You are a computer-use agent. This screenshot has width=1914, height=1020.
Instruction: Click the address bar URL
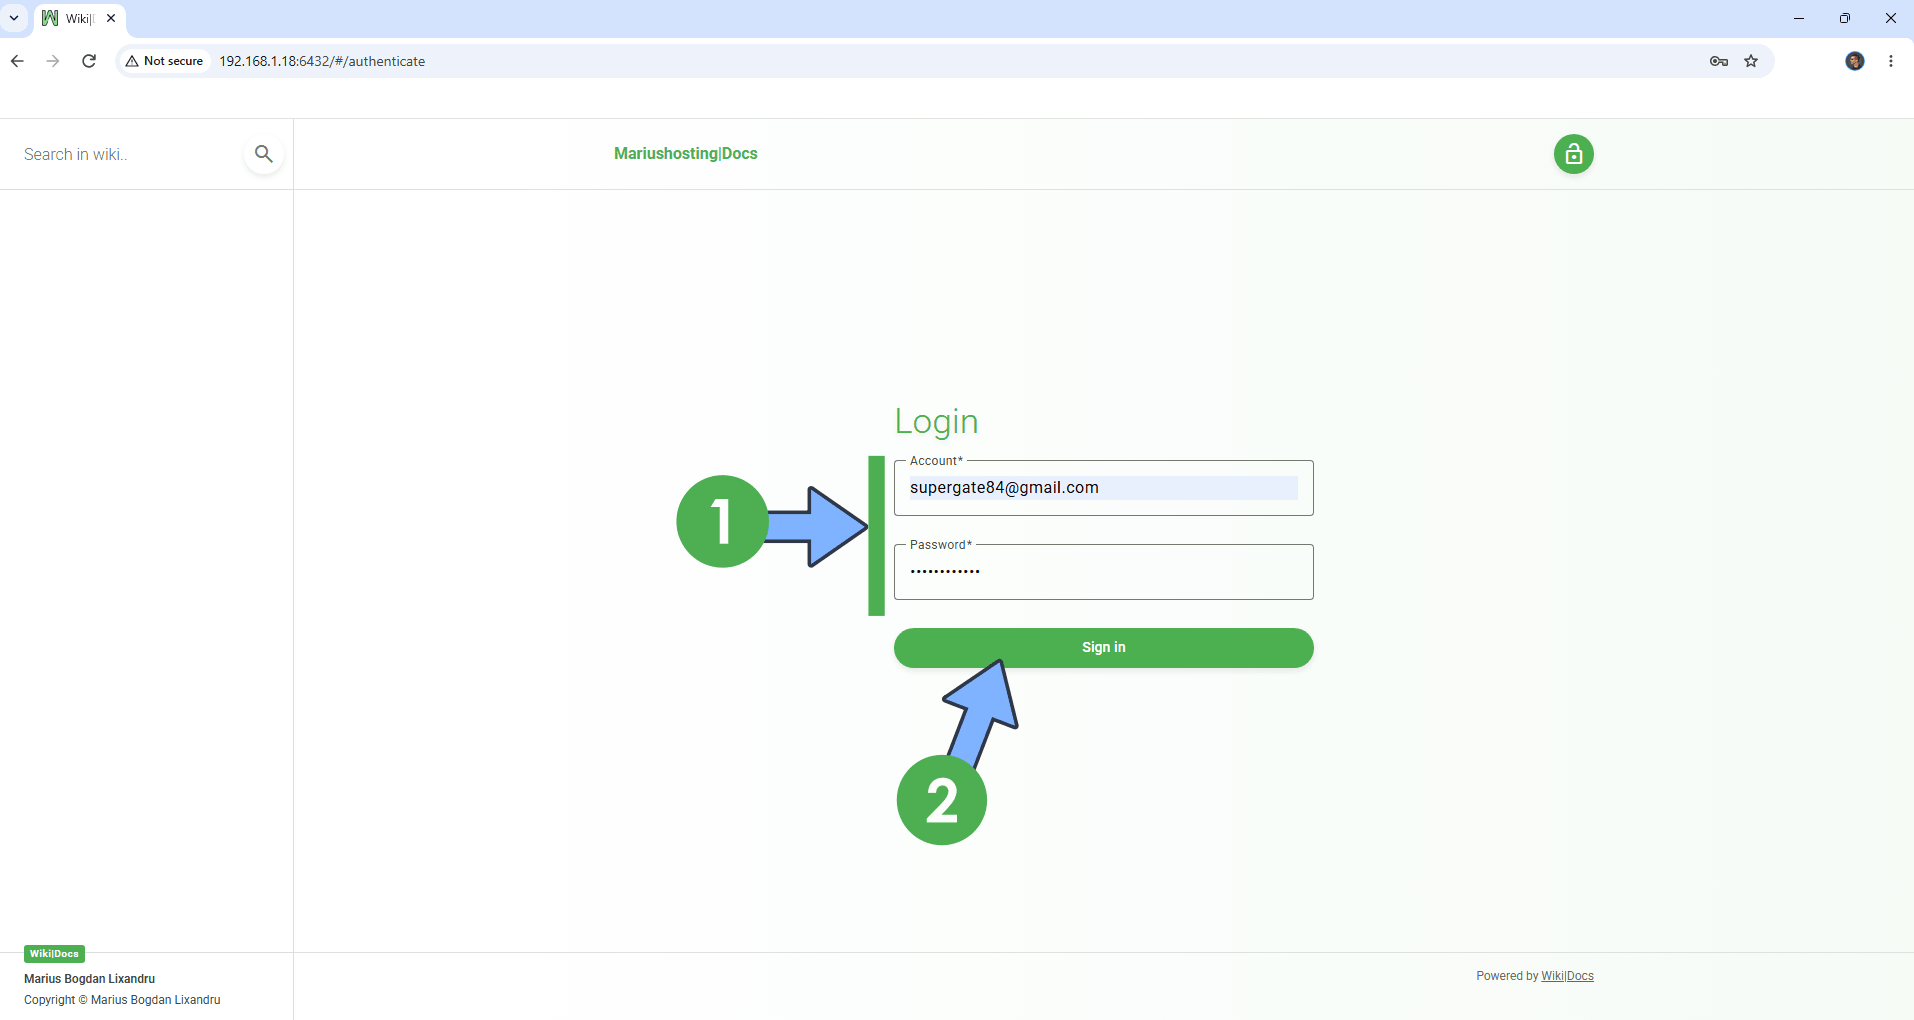click(x=322, y=61)
